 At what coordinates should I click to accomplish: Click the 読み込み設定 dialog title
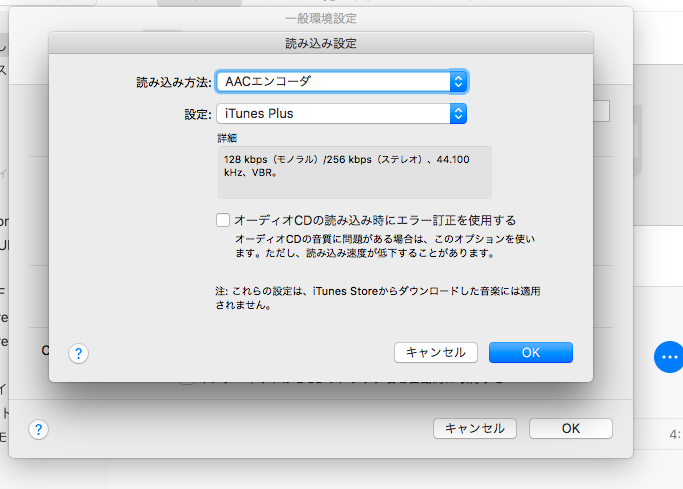(x=321, y=43)
